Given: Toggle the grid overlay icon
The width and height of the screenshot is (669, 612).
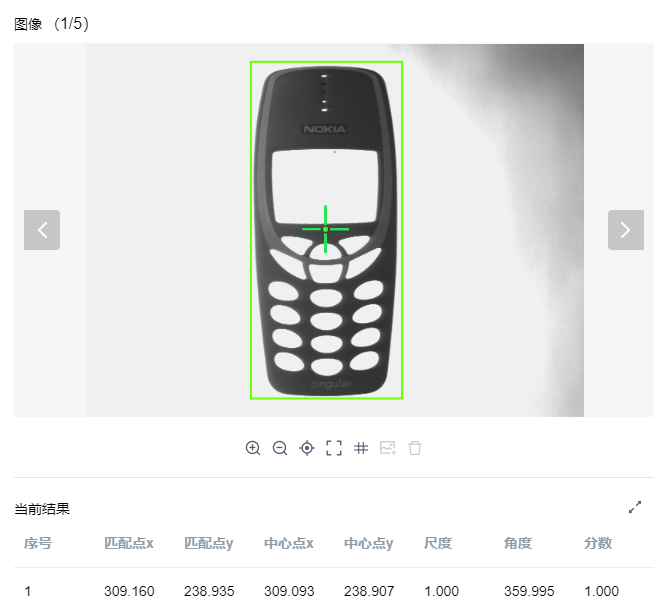Looking at the screenshot, I should (x=361, y=448).
